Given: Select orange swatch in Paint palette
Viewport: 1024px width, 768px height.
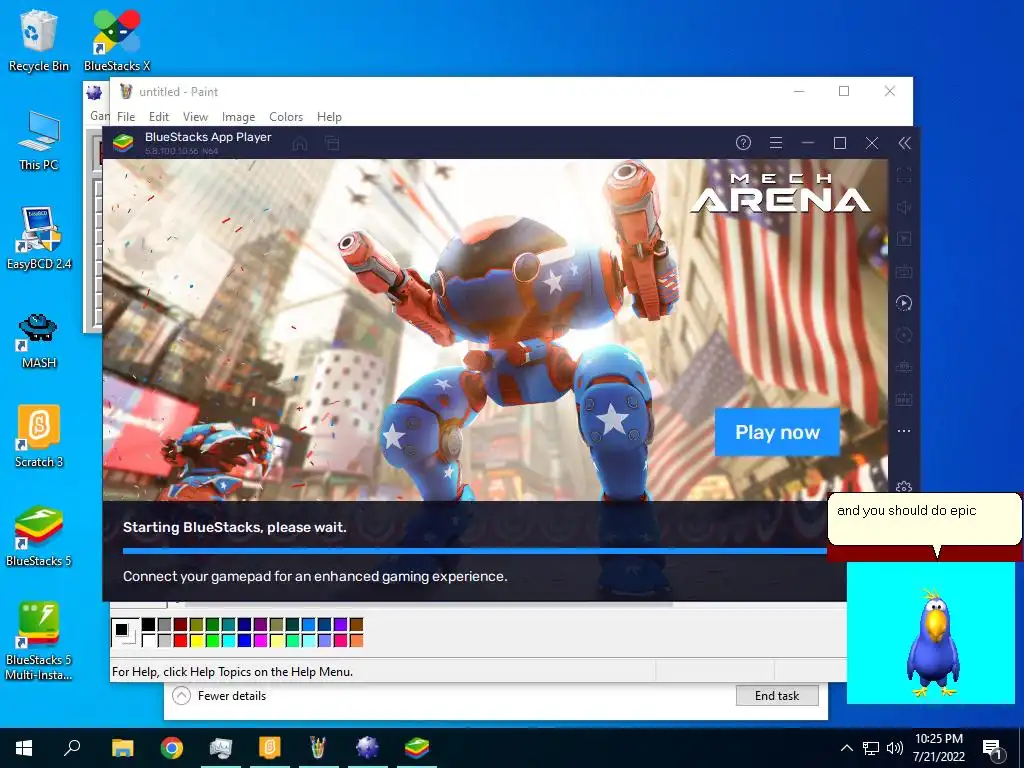Looking at the screenshot, I should pos(357,641).
